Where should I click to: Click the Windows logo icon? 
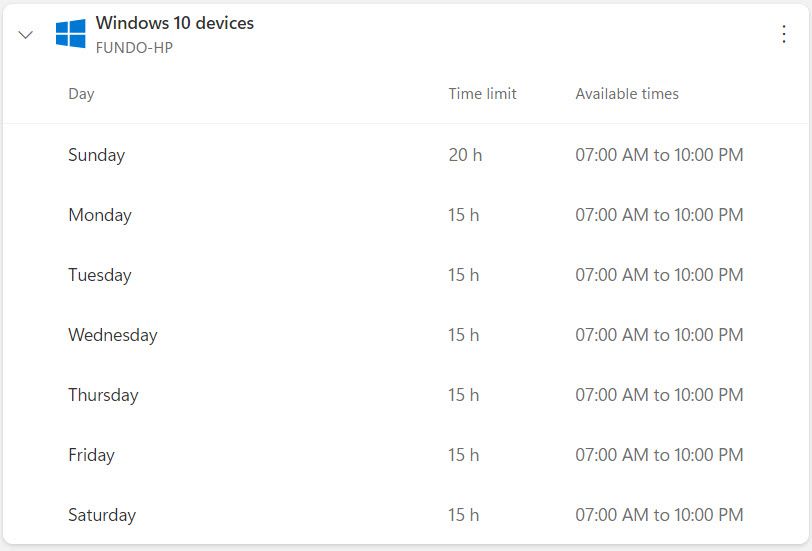pos(70,34)
